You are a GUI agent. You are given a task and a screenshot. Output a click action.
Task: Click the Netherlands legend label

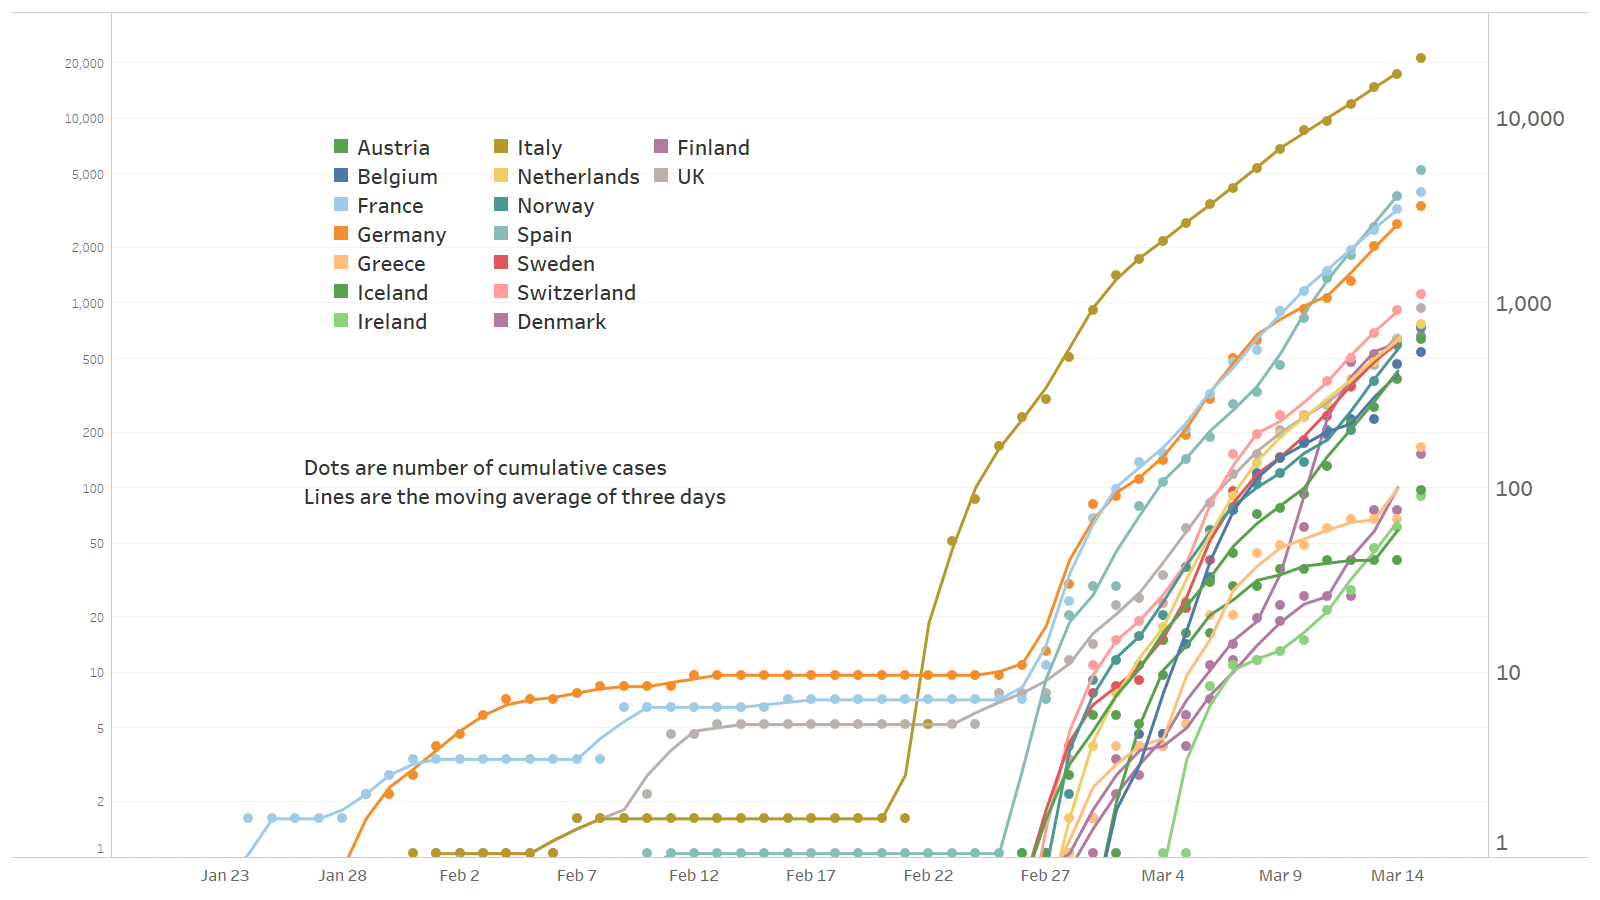point(578,177)
